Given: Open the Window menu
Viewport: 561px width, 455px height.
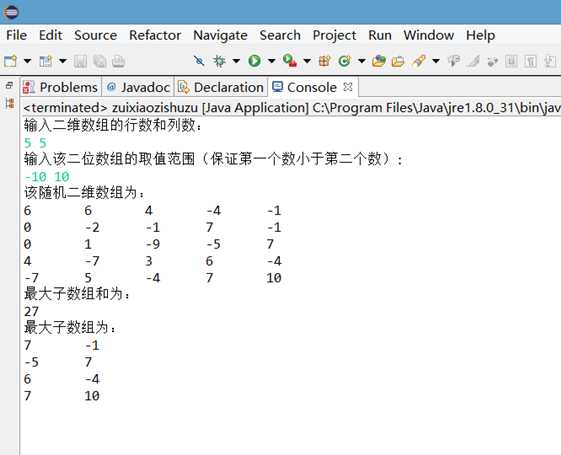Looking at the screenshot, I should click(x=429, y=35).
